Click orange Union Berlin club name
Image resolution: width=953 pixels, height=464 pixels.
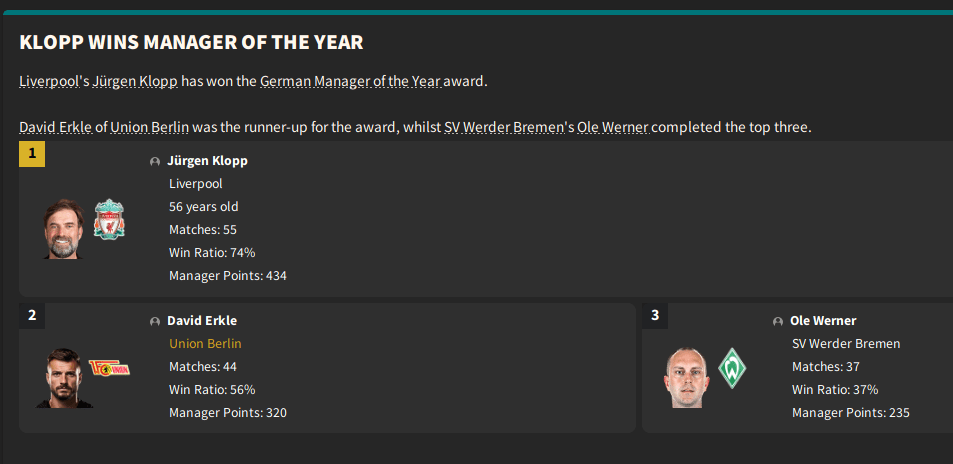point(205,344)
